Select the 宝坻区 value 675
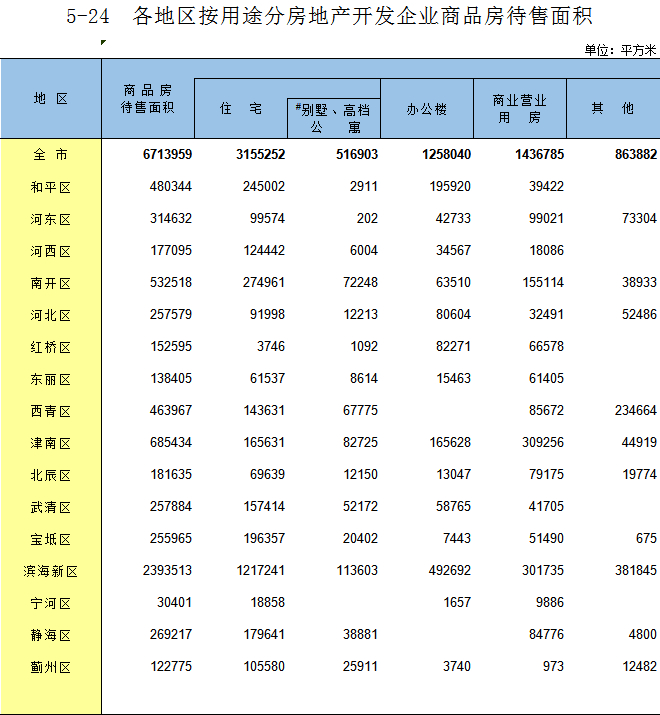Image resolution: width=660 pixels, height=715 pixels. coord(646,538)
